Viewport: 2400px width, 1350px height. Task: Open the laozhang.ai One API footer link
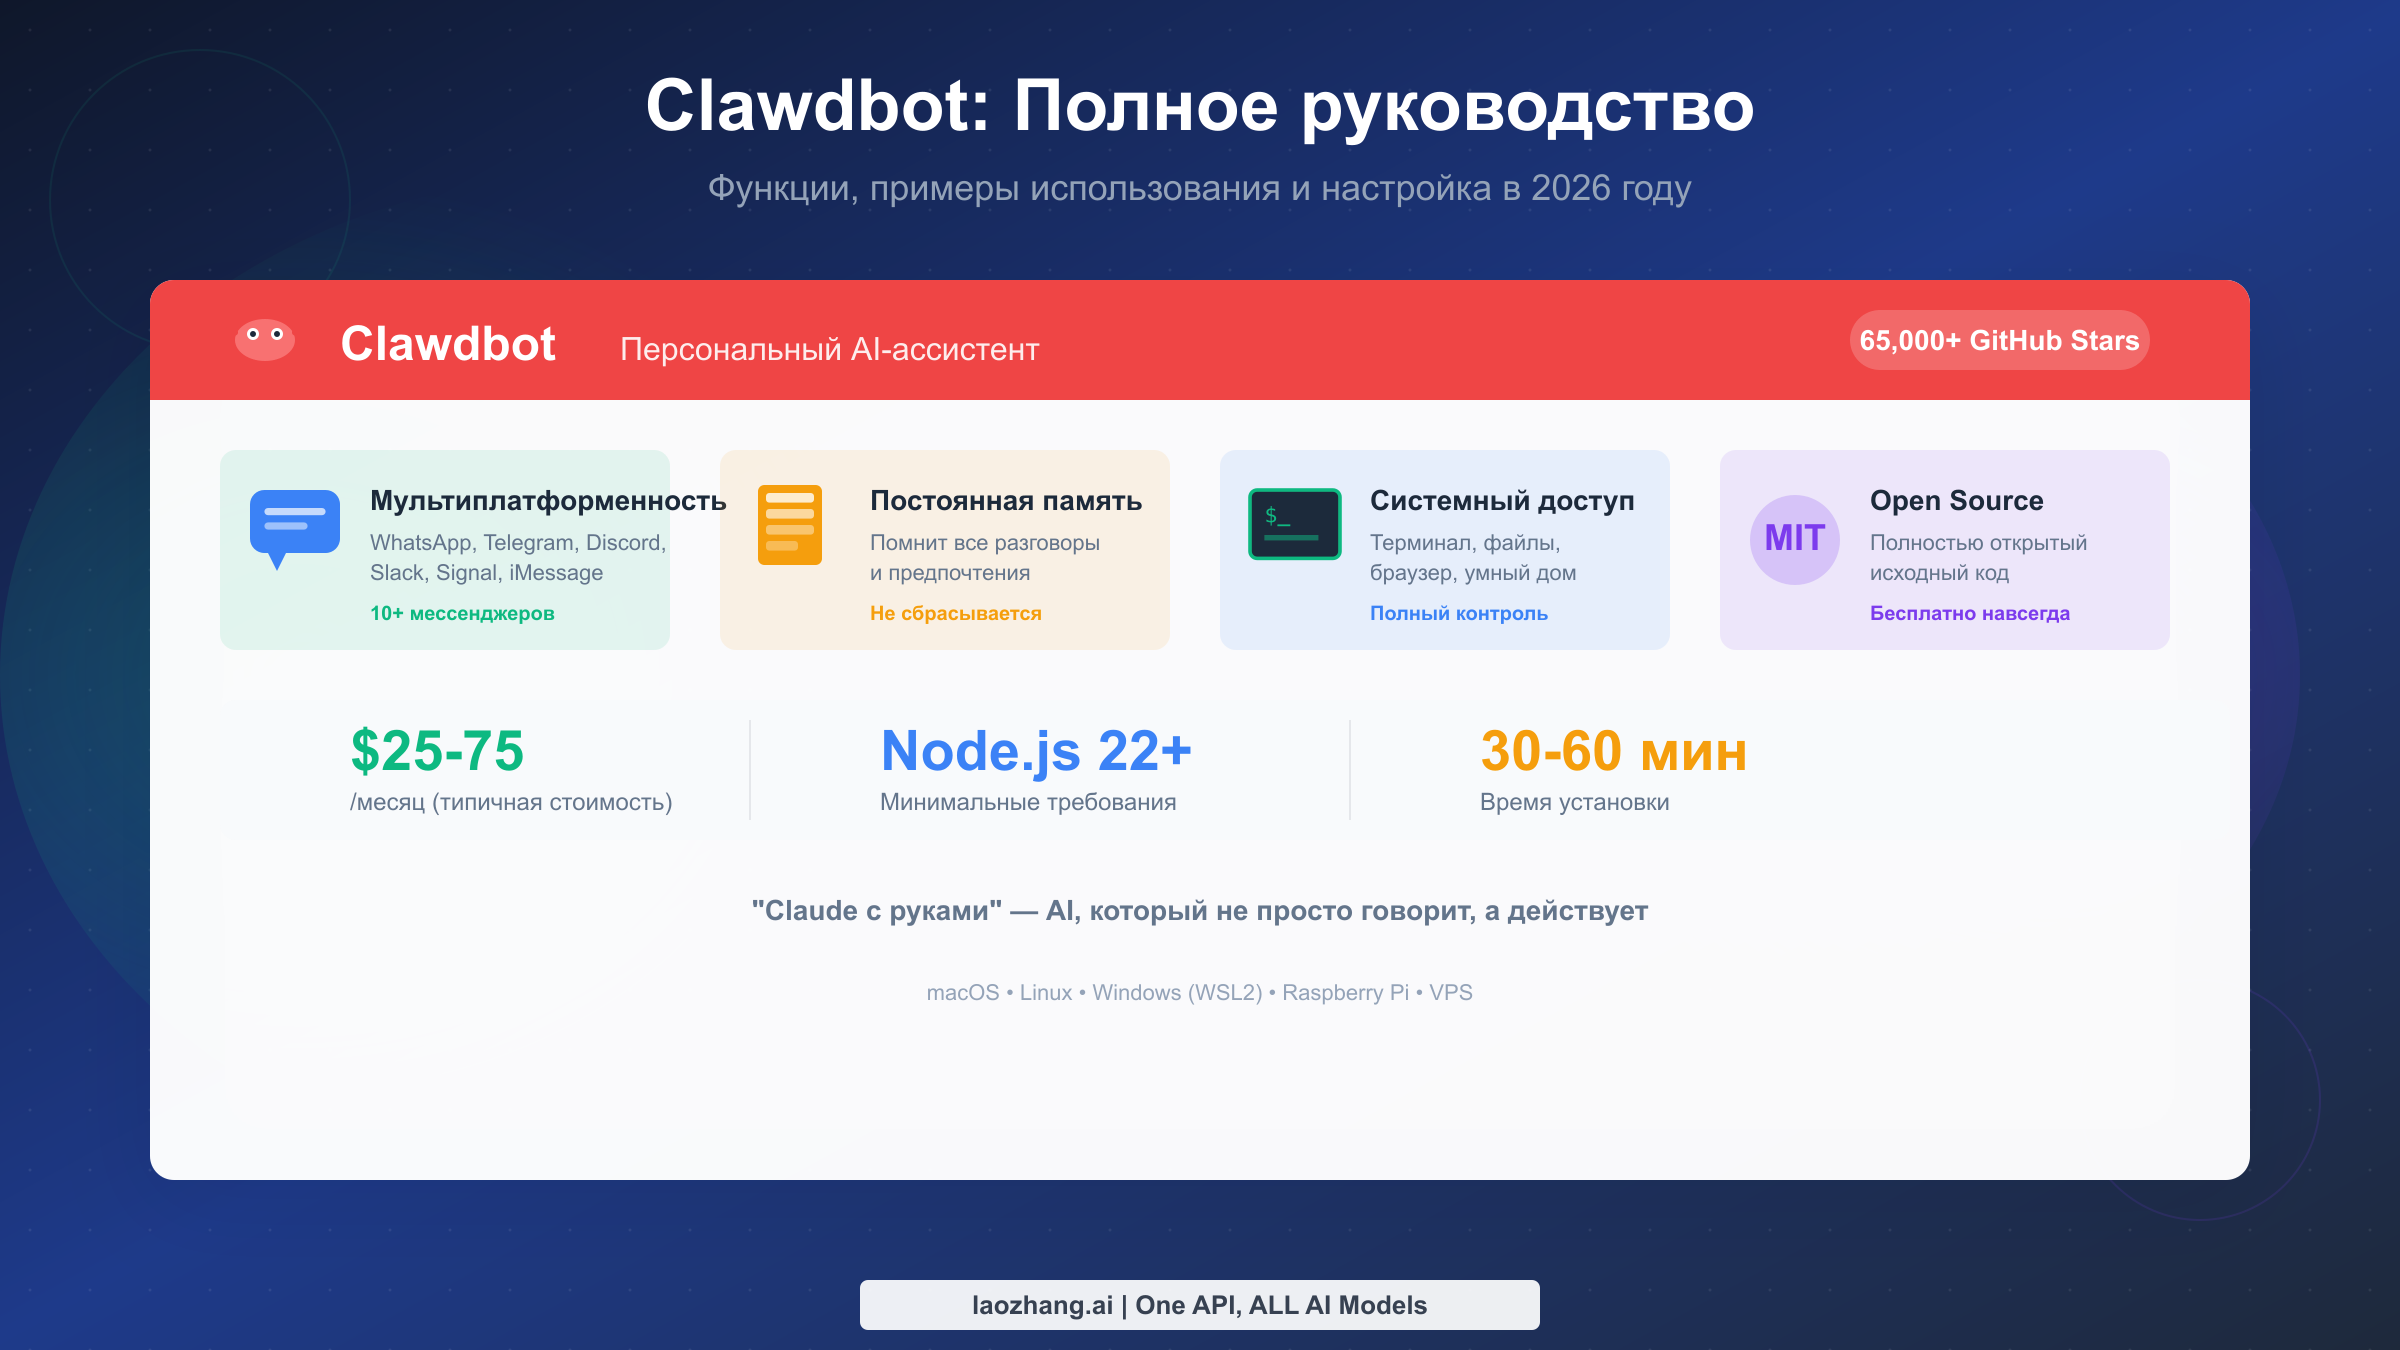pos(1199,1304)
